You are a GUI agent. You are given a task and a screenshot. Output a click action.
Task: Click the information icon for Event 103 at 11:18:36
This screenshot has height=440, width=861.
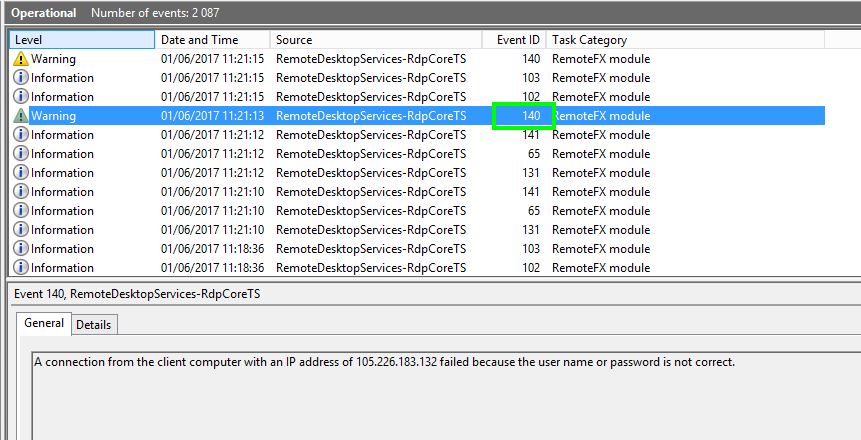pyautogui.click(x=21, y=249)
